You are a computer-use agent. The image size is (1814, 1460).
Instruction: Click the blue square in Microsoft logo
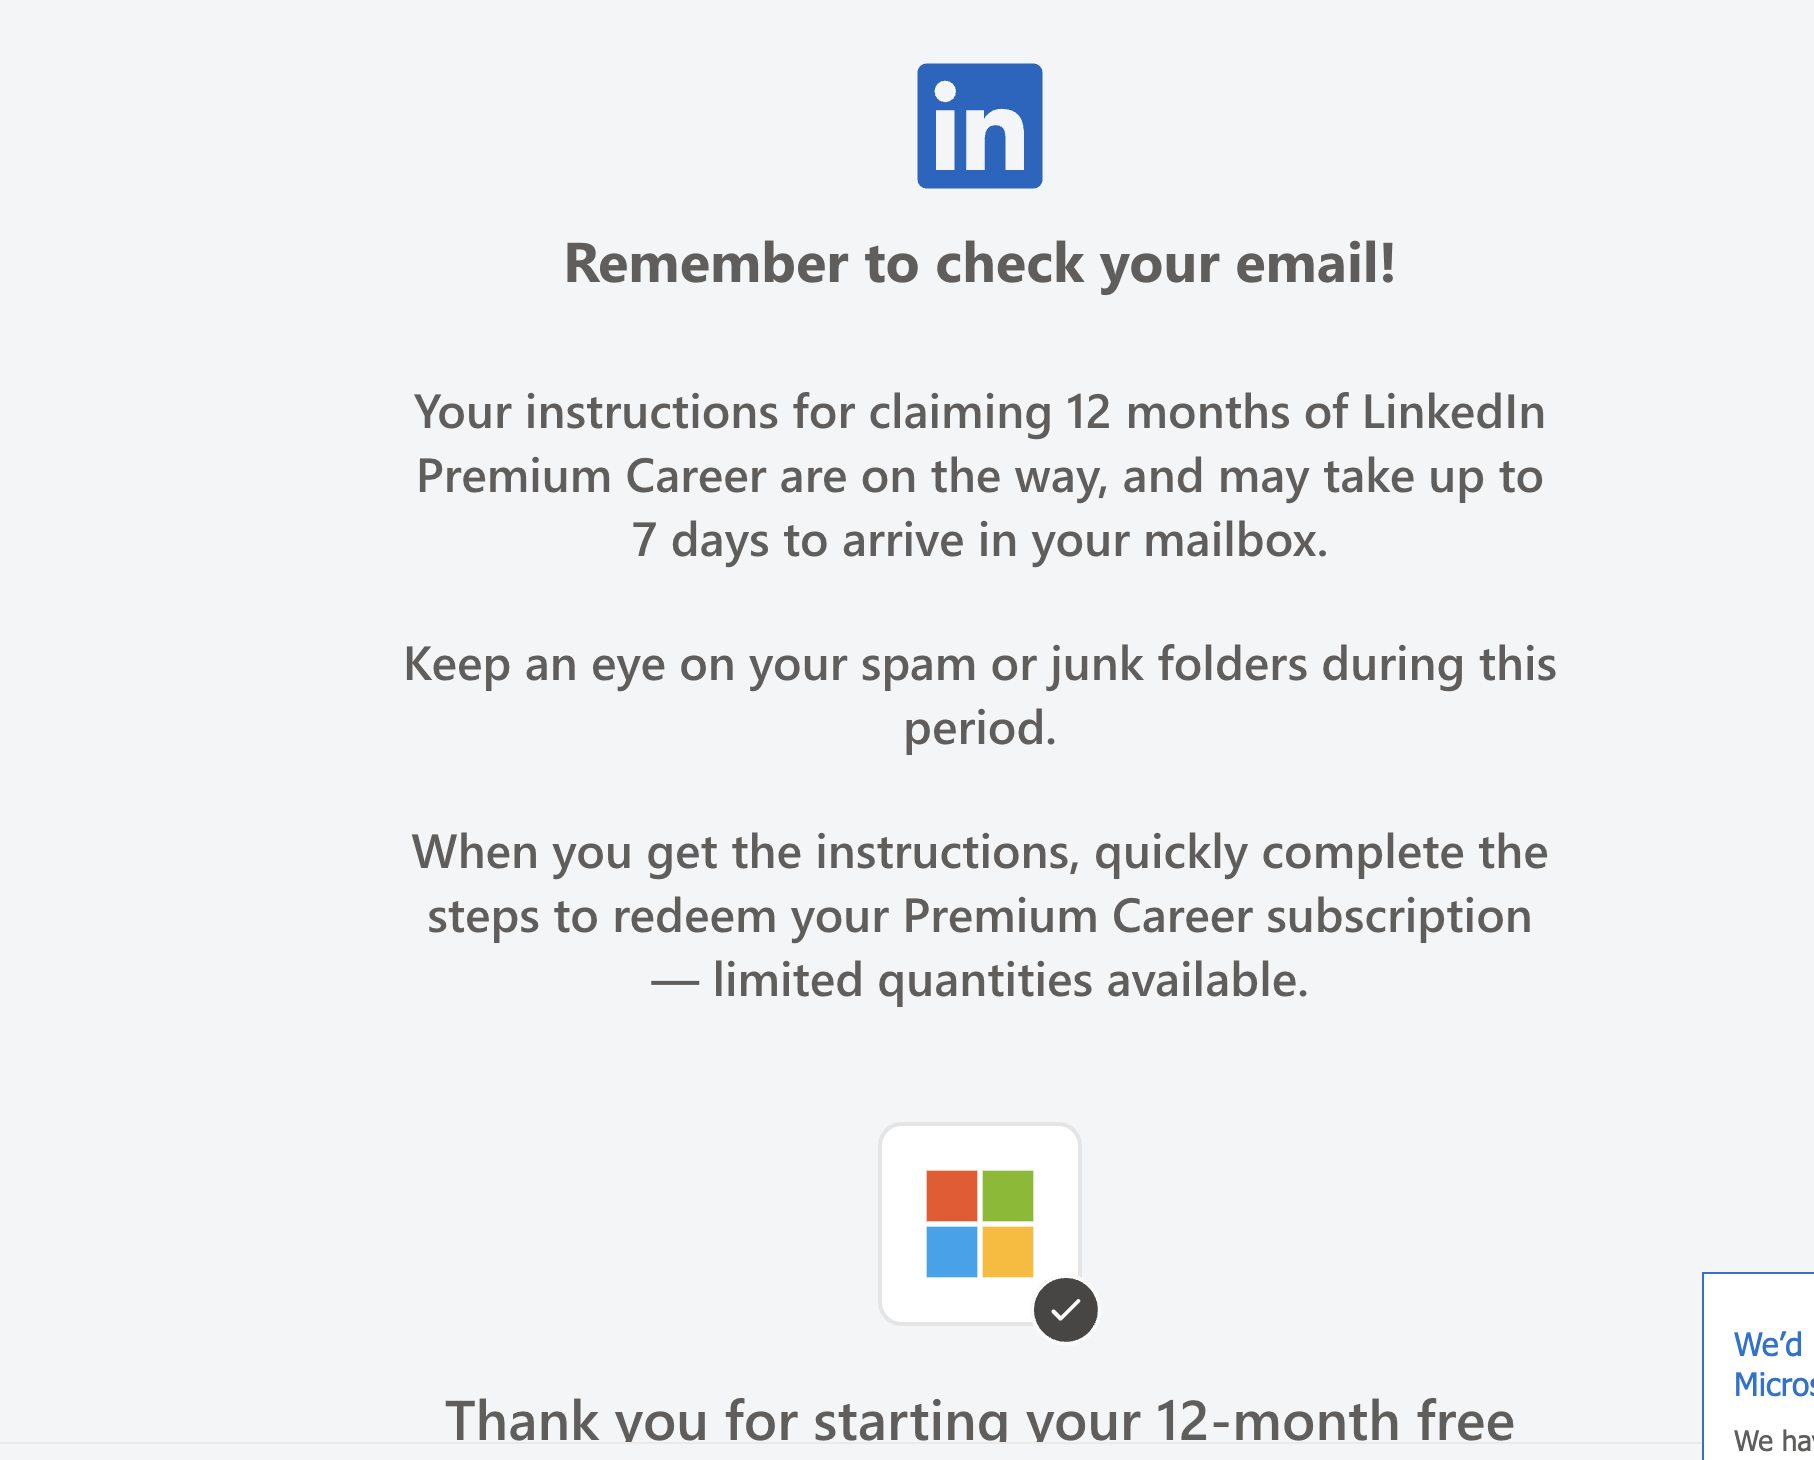tap(951, 1252)
